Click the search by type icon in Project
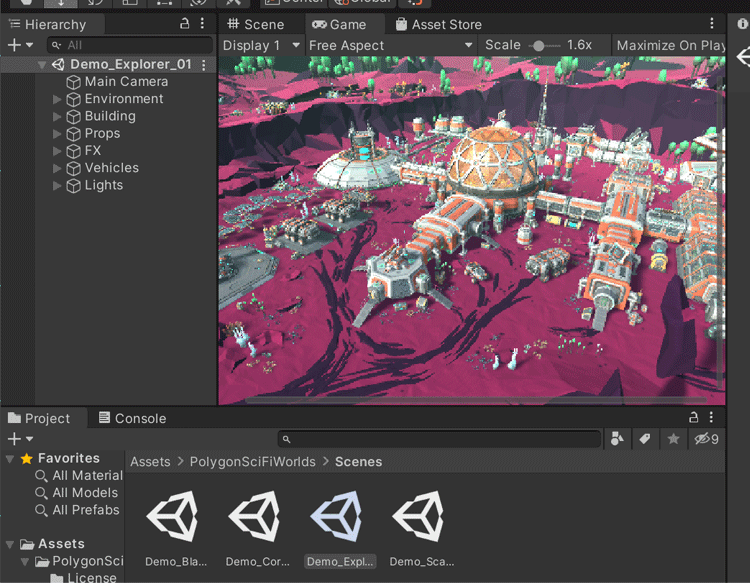 [617, 439]
